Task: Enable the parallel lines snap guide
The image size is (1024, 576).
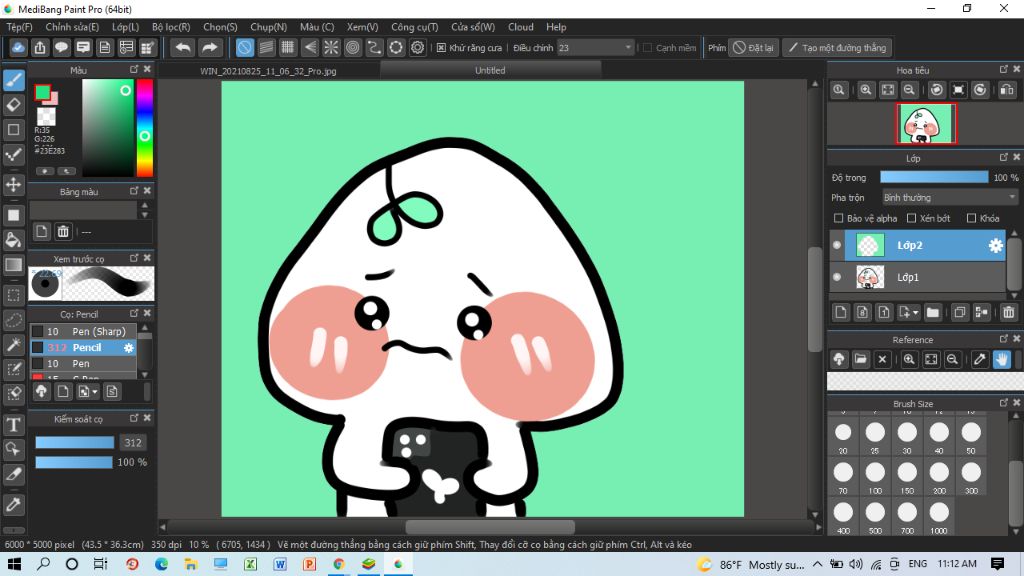Action: (x=266, y=48)
